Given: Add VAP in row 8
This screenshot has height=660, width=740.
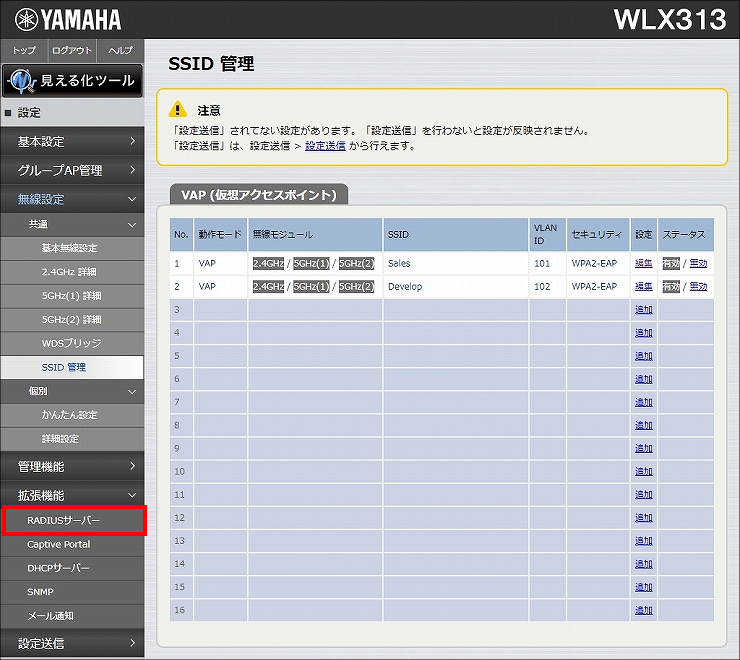Looking at the screenshot, I should tap(643, 425).
